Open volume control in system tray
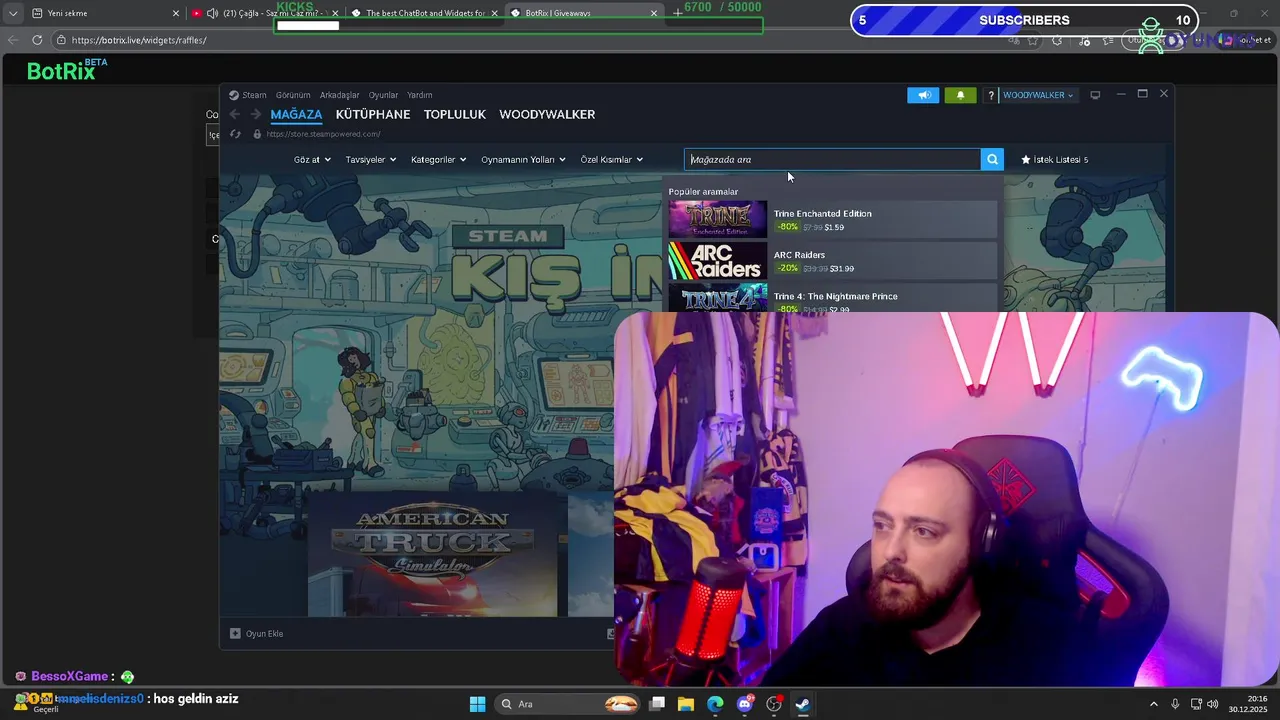Image resolution: width=1280 pixels, height=720 pixels. click(x=1213, y=704)
